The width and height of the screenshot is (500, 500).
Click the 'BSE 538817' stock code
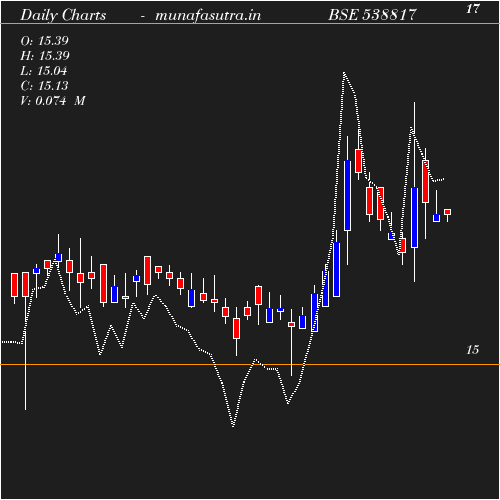tap(372, 15)
